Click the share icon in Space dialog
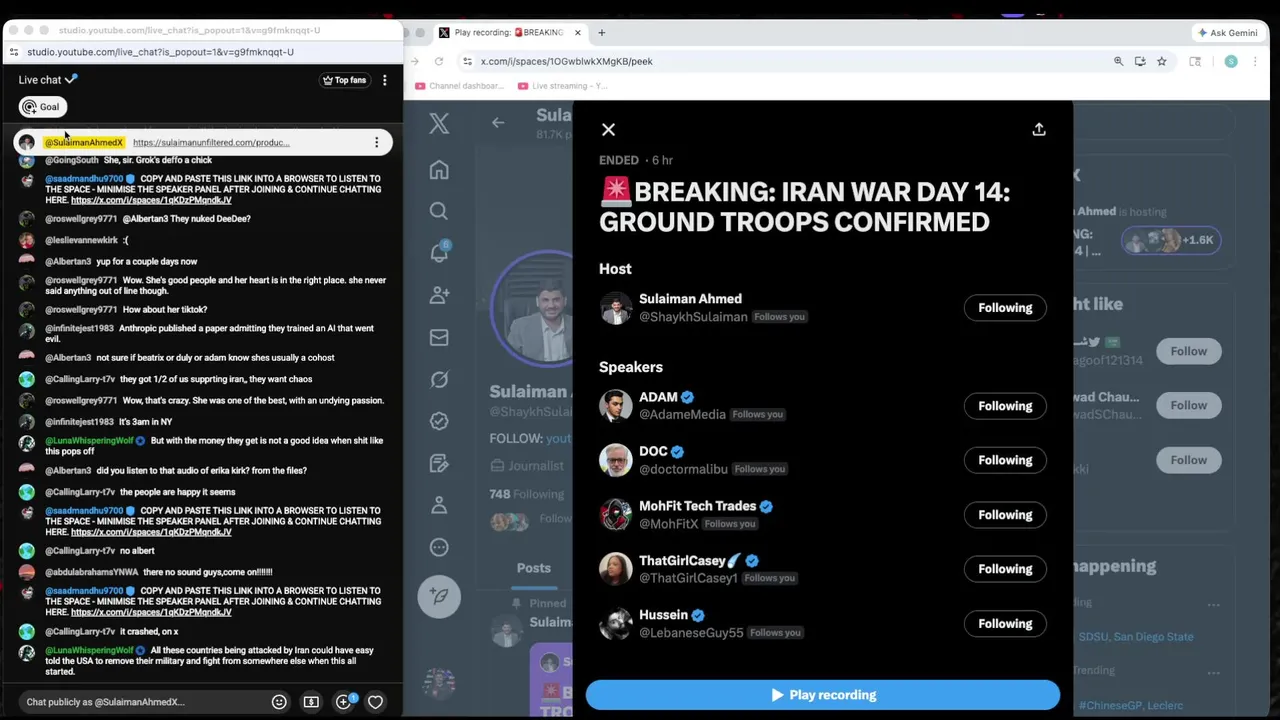 (1039, 129)
